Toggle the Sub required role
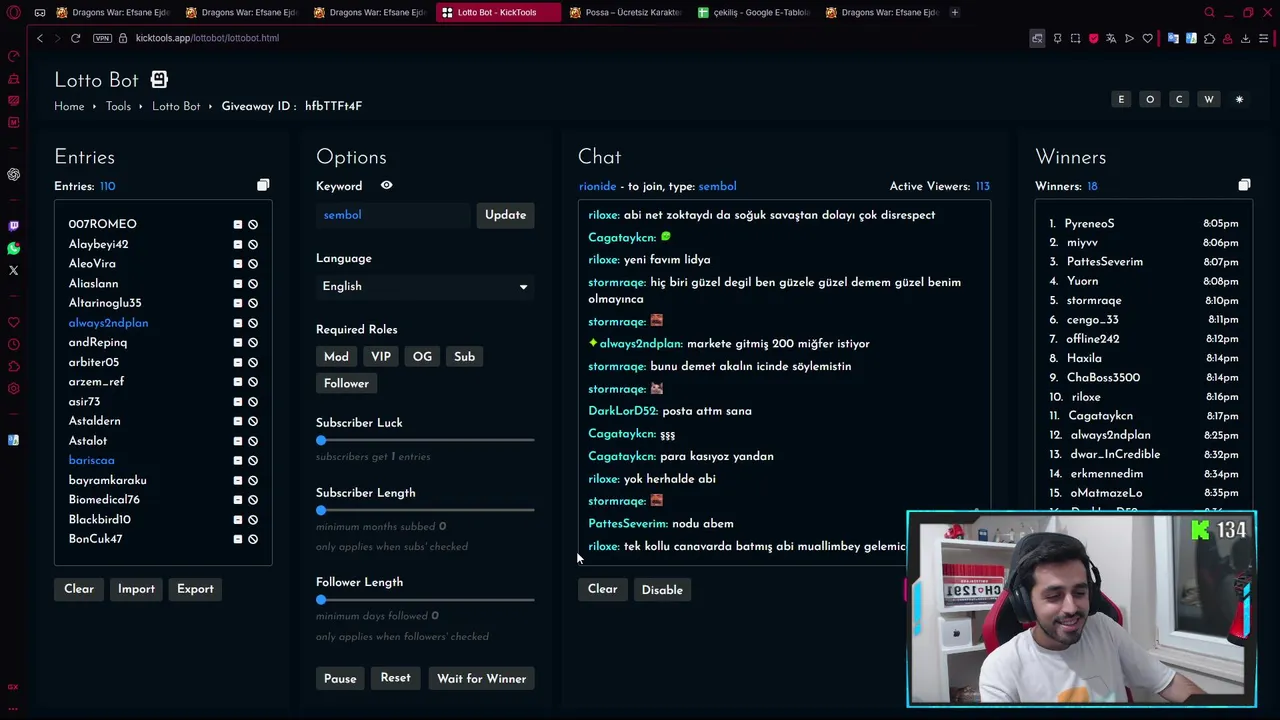The width and height of the screenshot is (1280, 720). tap(464, 357)
